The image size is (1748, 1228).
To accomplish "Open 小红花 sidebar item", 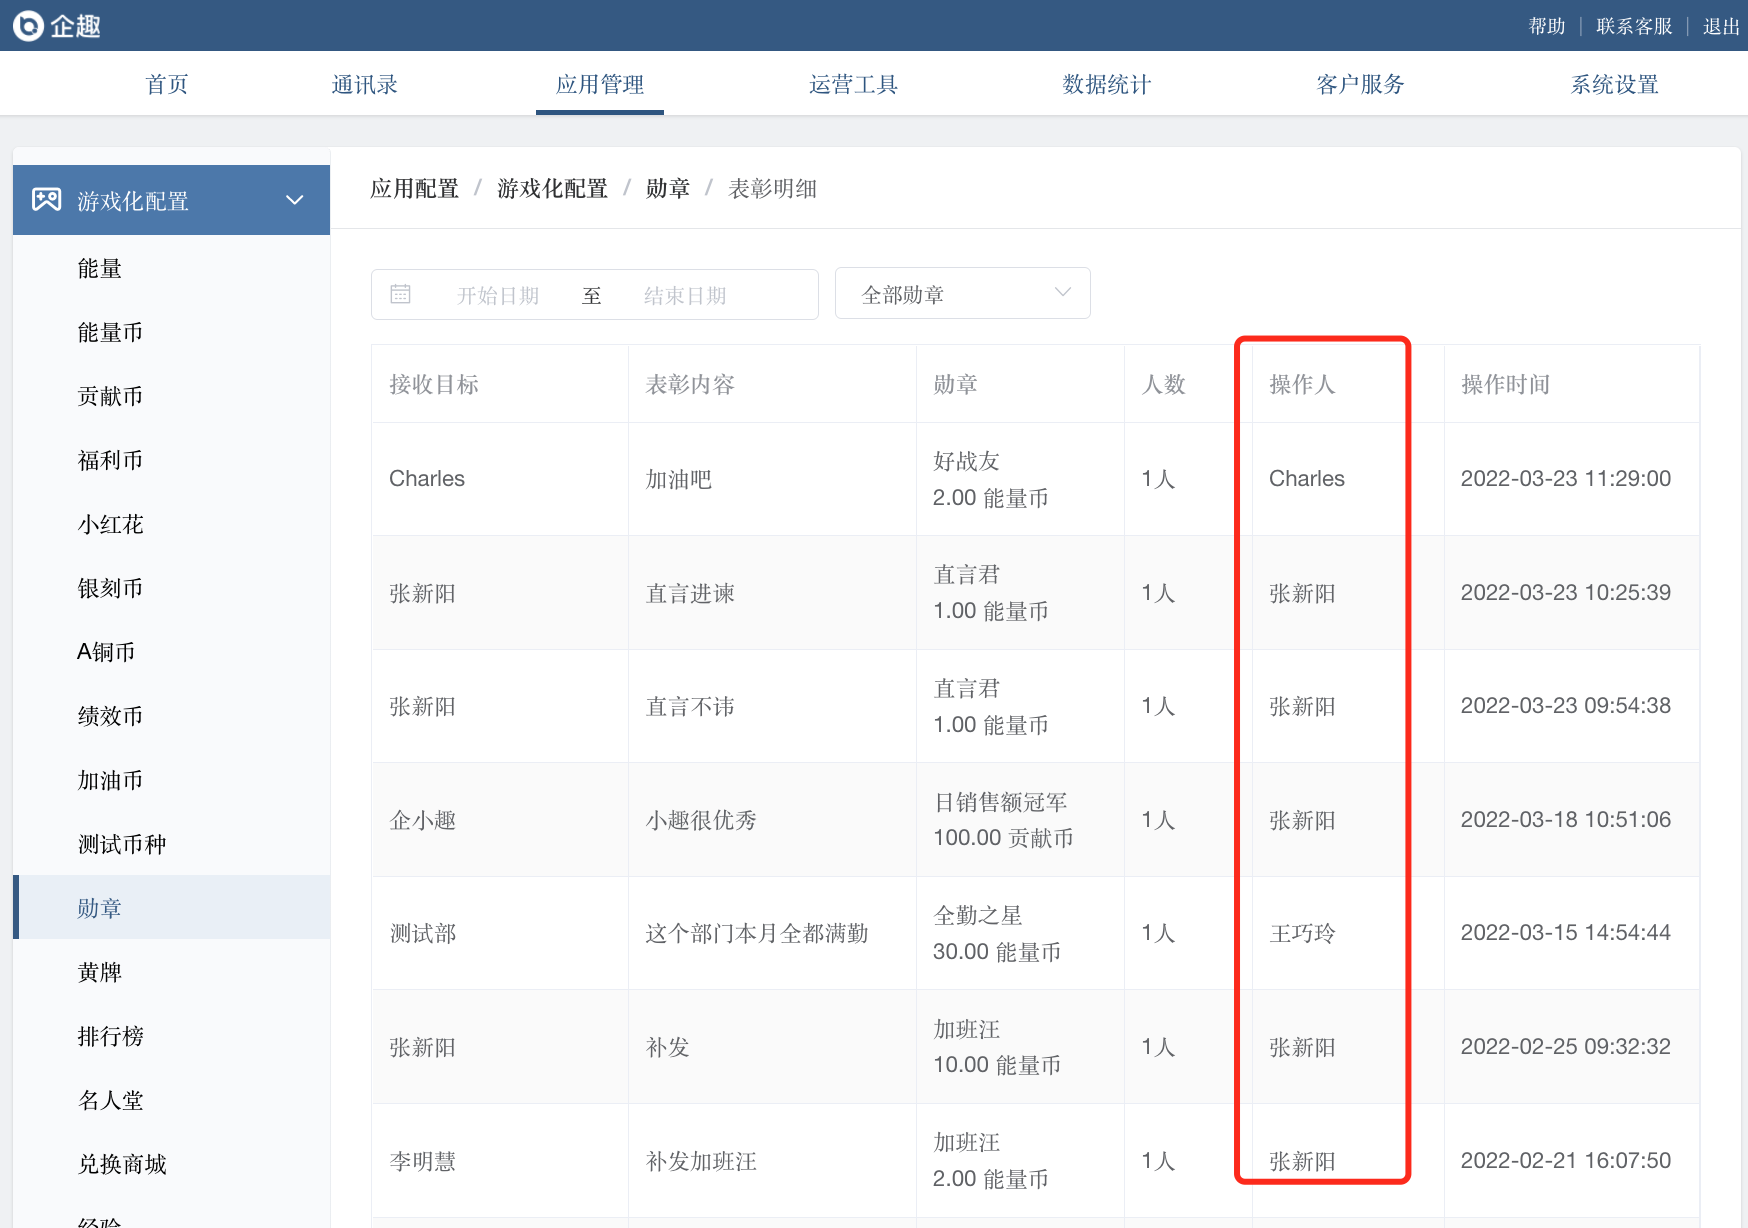I will [x=171, y=524].
